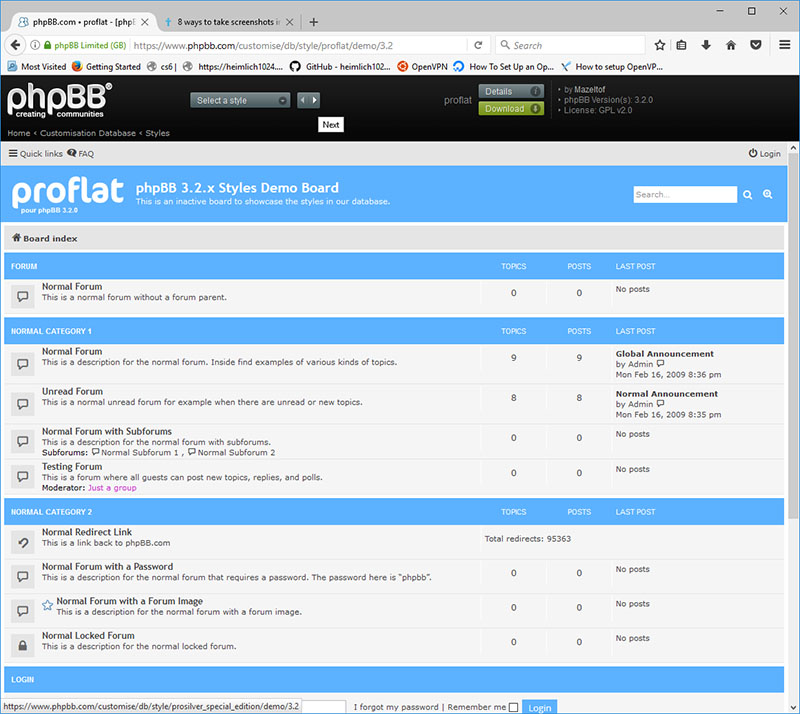
Task: Reload the page with the refresh icon
Action: (478, 45)
